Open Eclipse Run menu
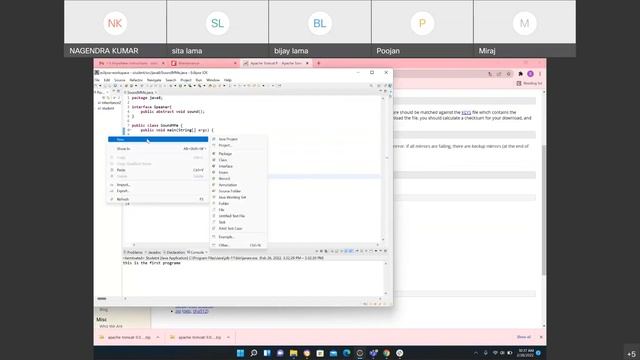Image resolution: width=640 pixels, height=360 pixels. tap(199, 80)
